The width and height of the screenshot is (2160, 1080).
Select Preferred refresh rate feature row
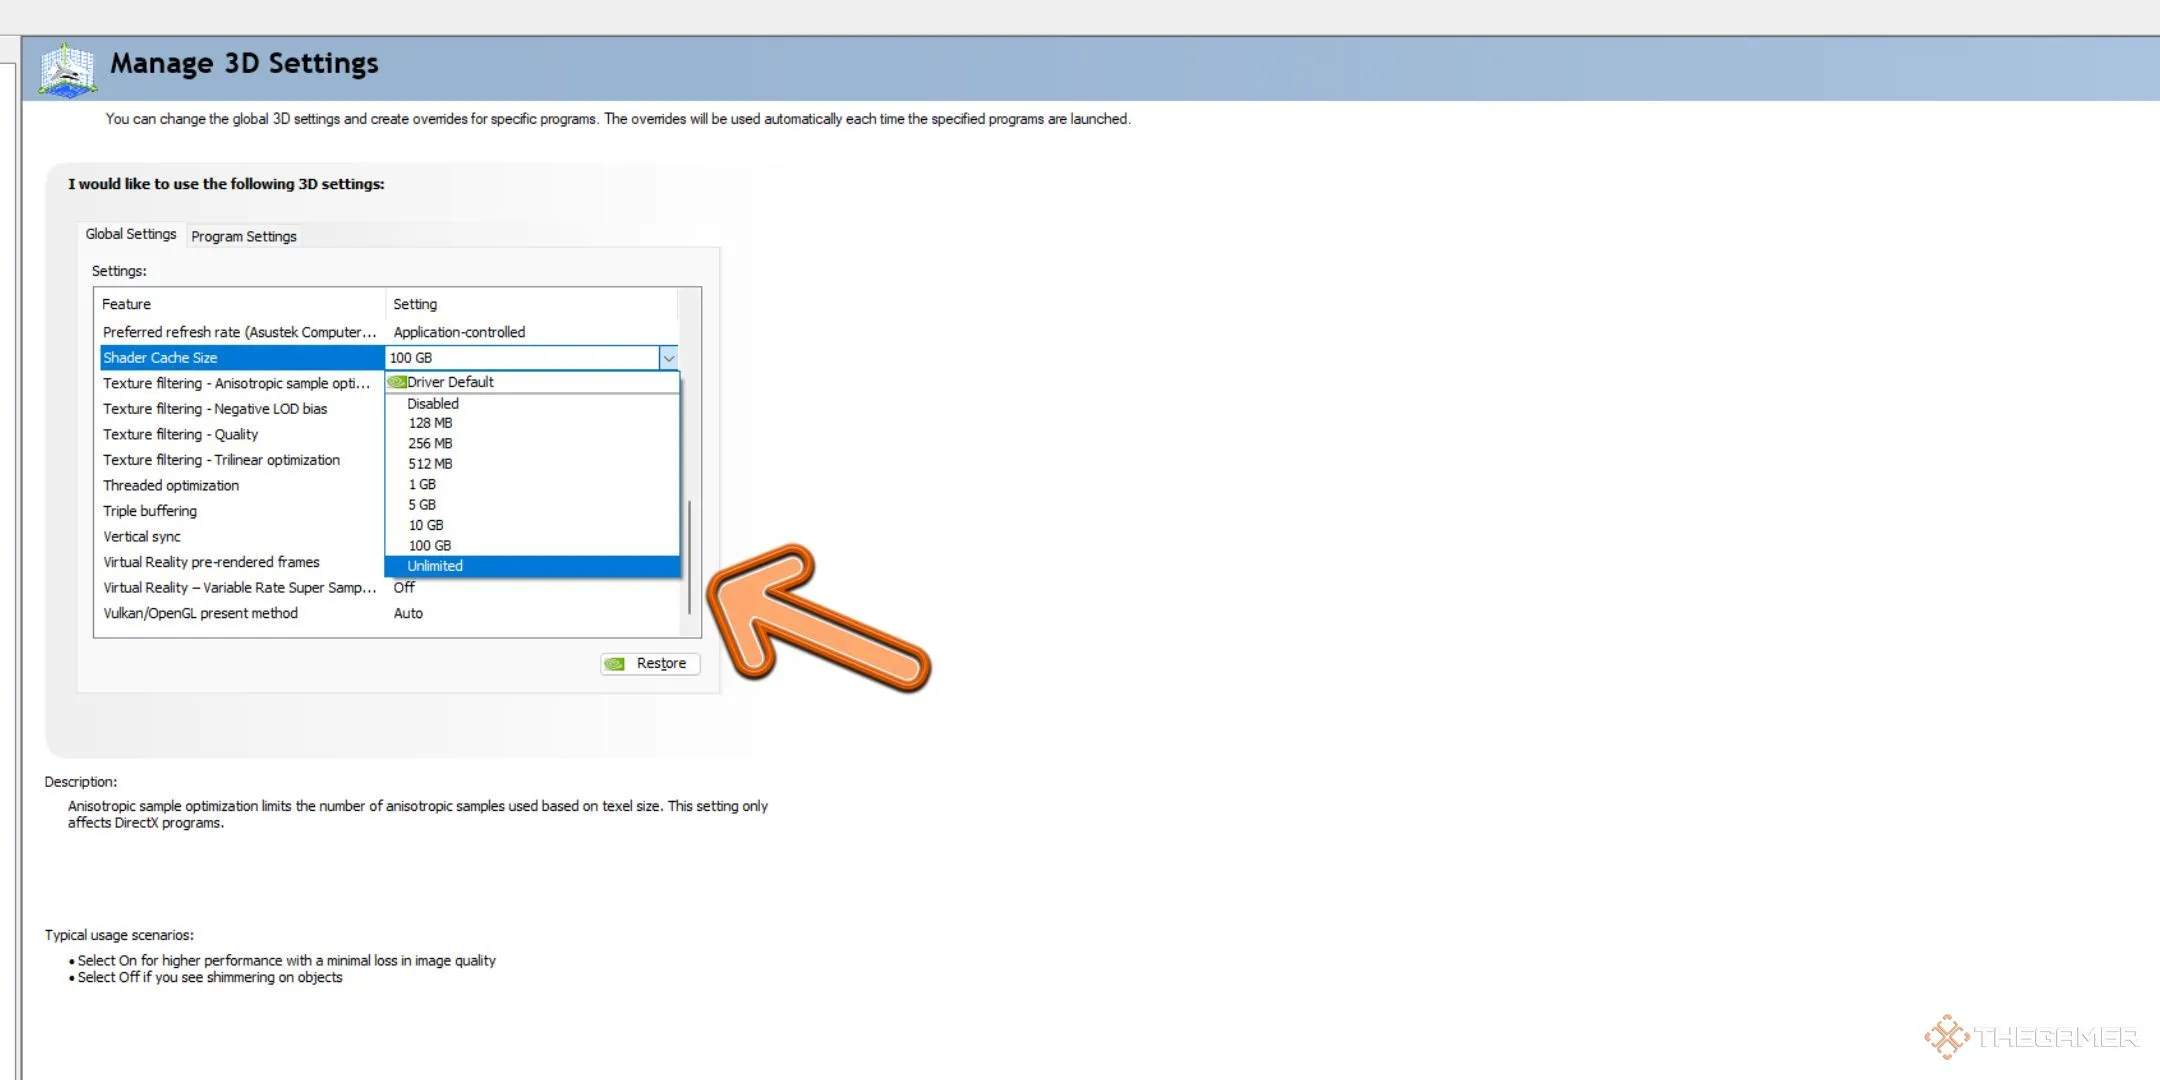click(240, 332)
